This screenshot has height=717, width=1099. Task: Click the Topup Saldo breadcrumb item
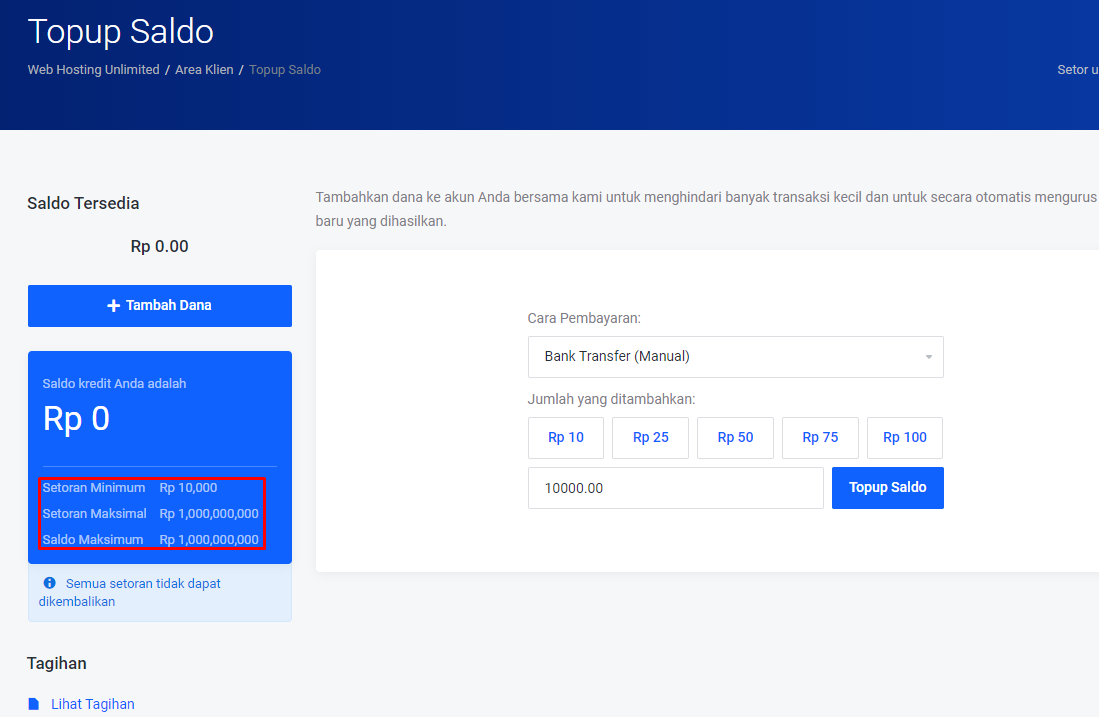[285, 70]
